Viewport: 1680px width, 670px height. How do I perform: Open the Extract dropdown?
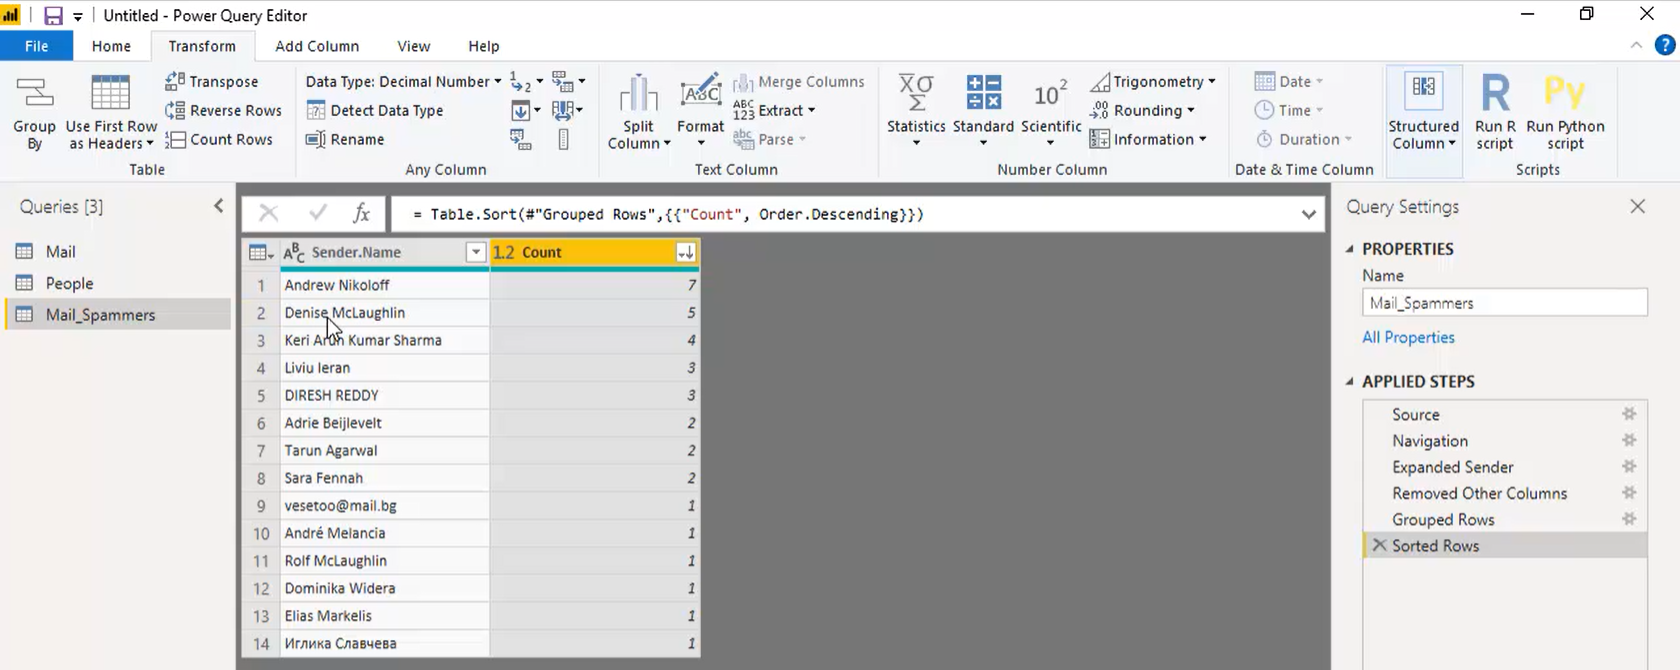[775, 110]
